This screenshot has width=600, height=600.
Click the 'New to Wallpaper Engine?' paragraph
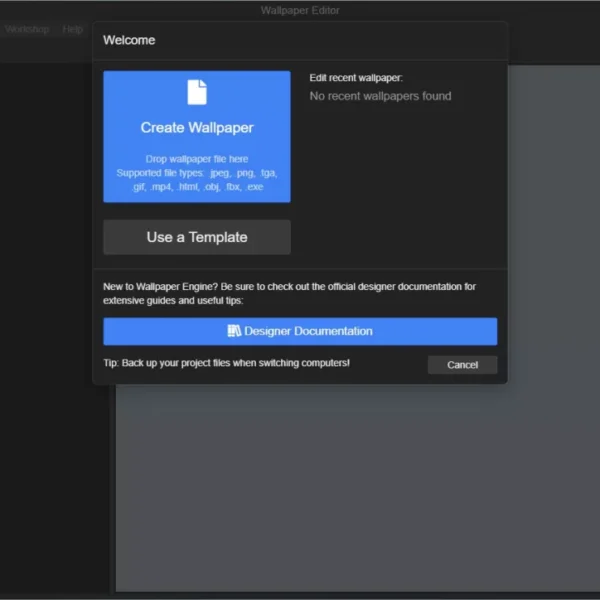click(x=290, y=293)
